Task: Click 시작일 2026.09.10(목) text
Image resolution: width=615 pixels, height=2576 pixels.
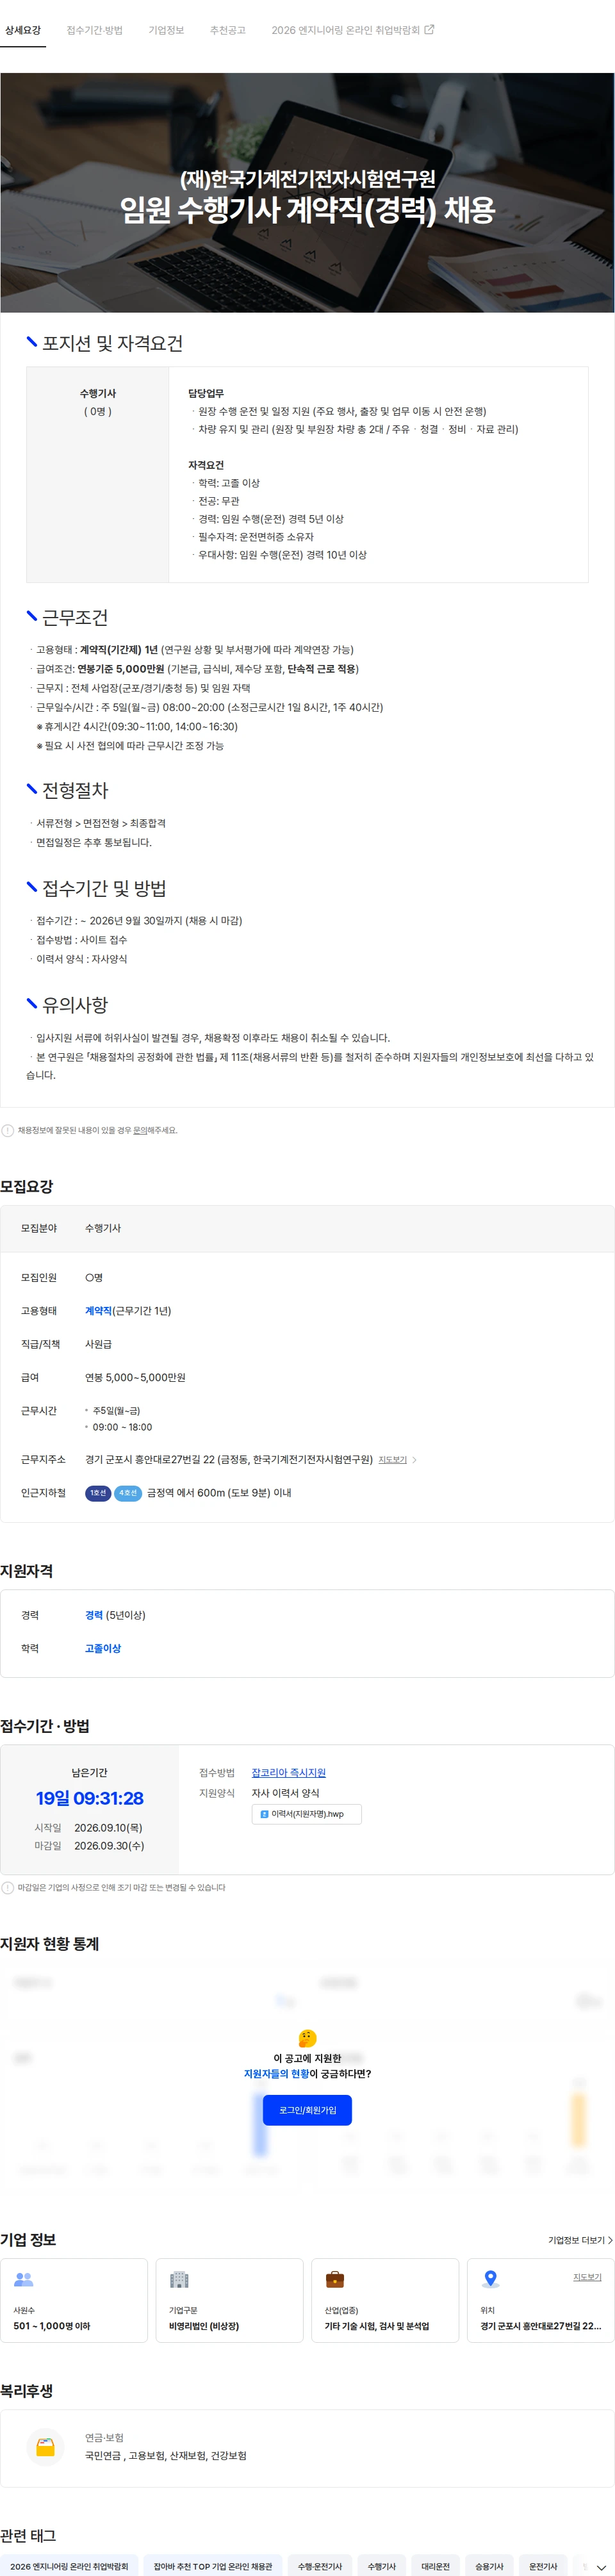Action: [x=108, y=1827]
